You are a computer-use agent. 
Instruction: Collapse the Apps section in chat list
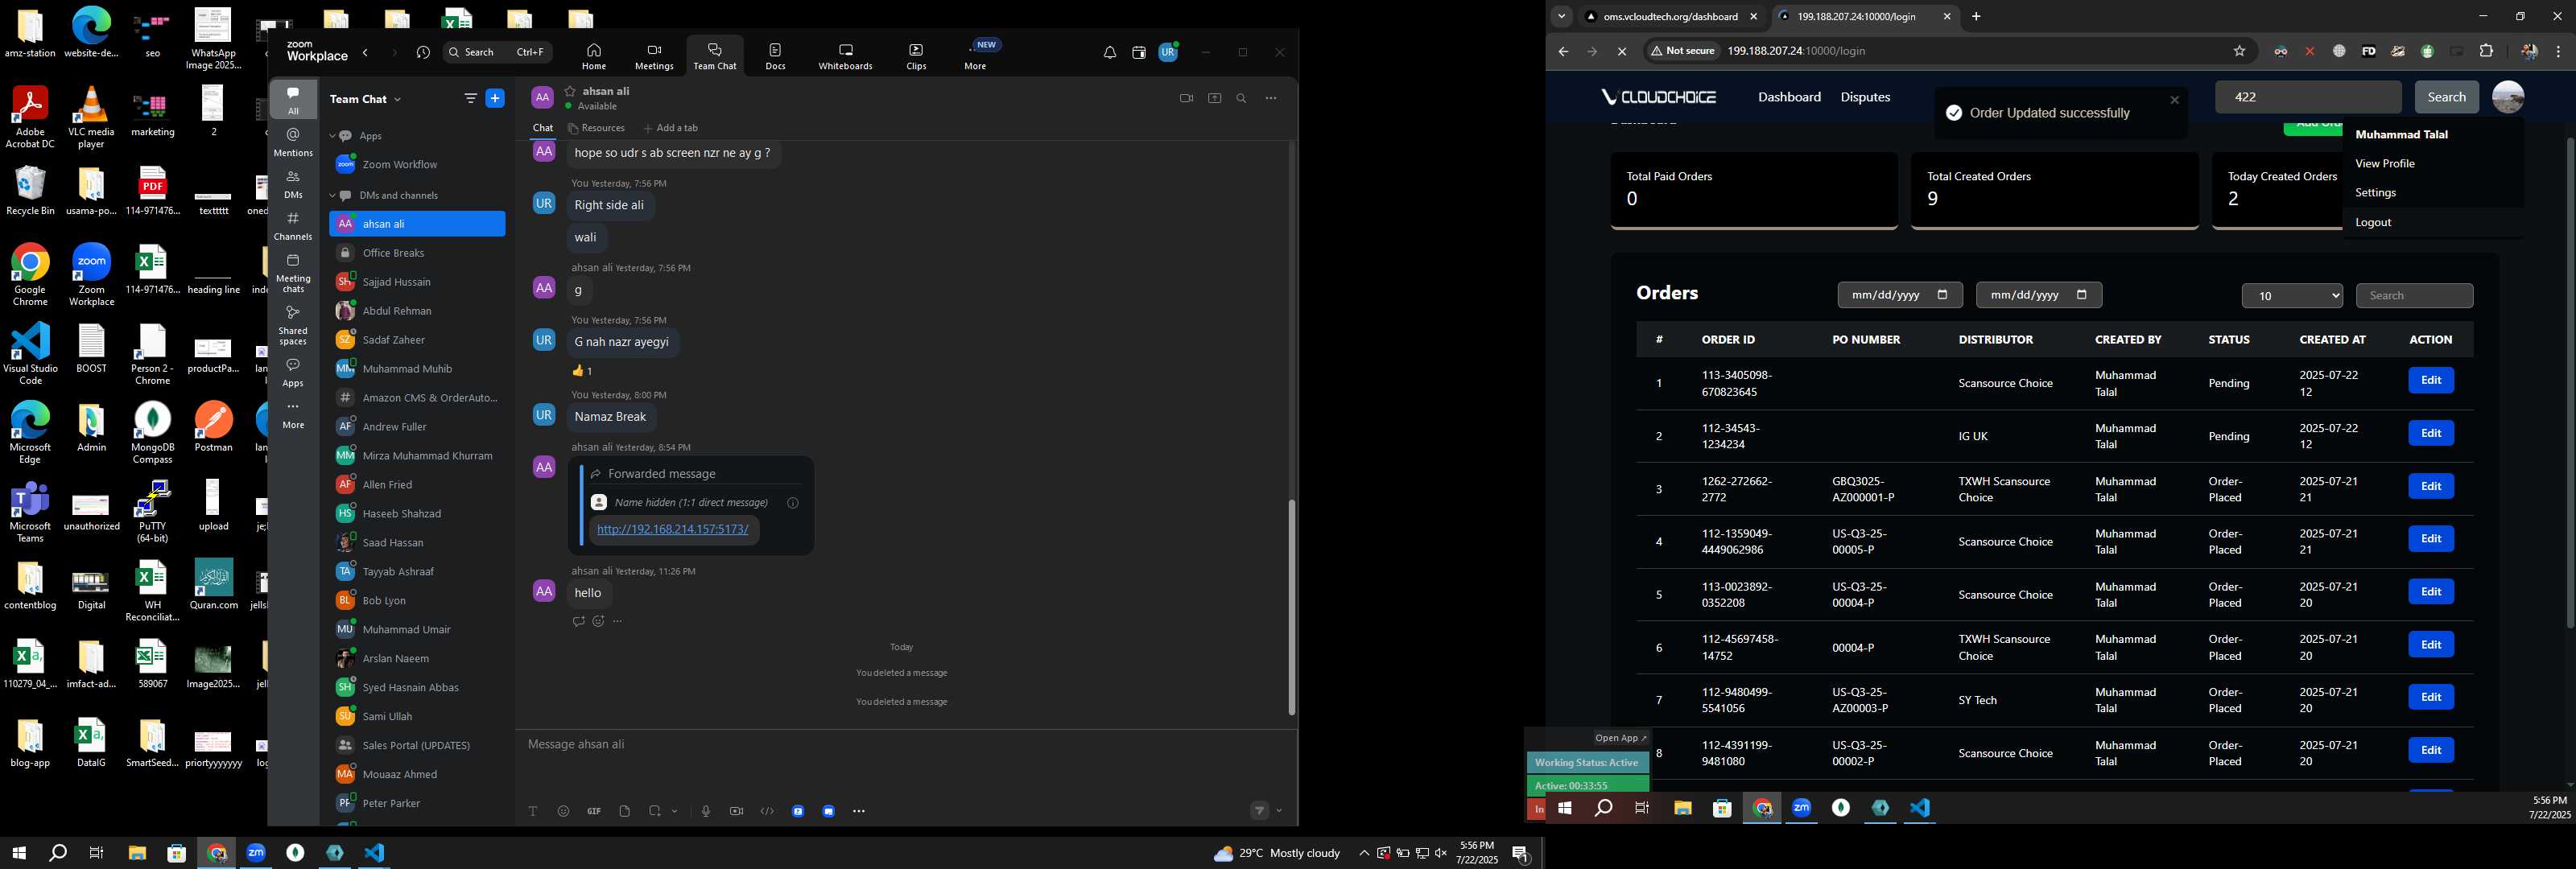coord(333,136)
